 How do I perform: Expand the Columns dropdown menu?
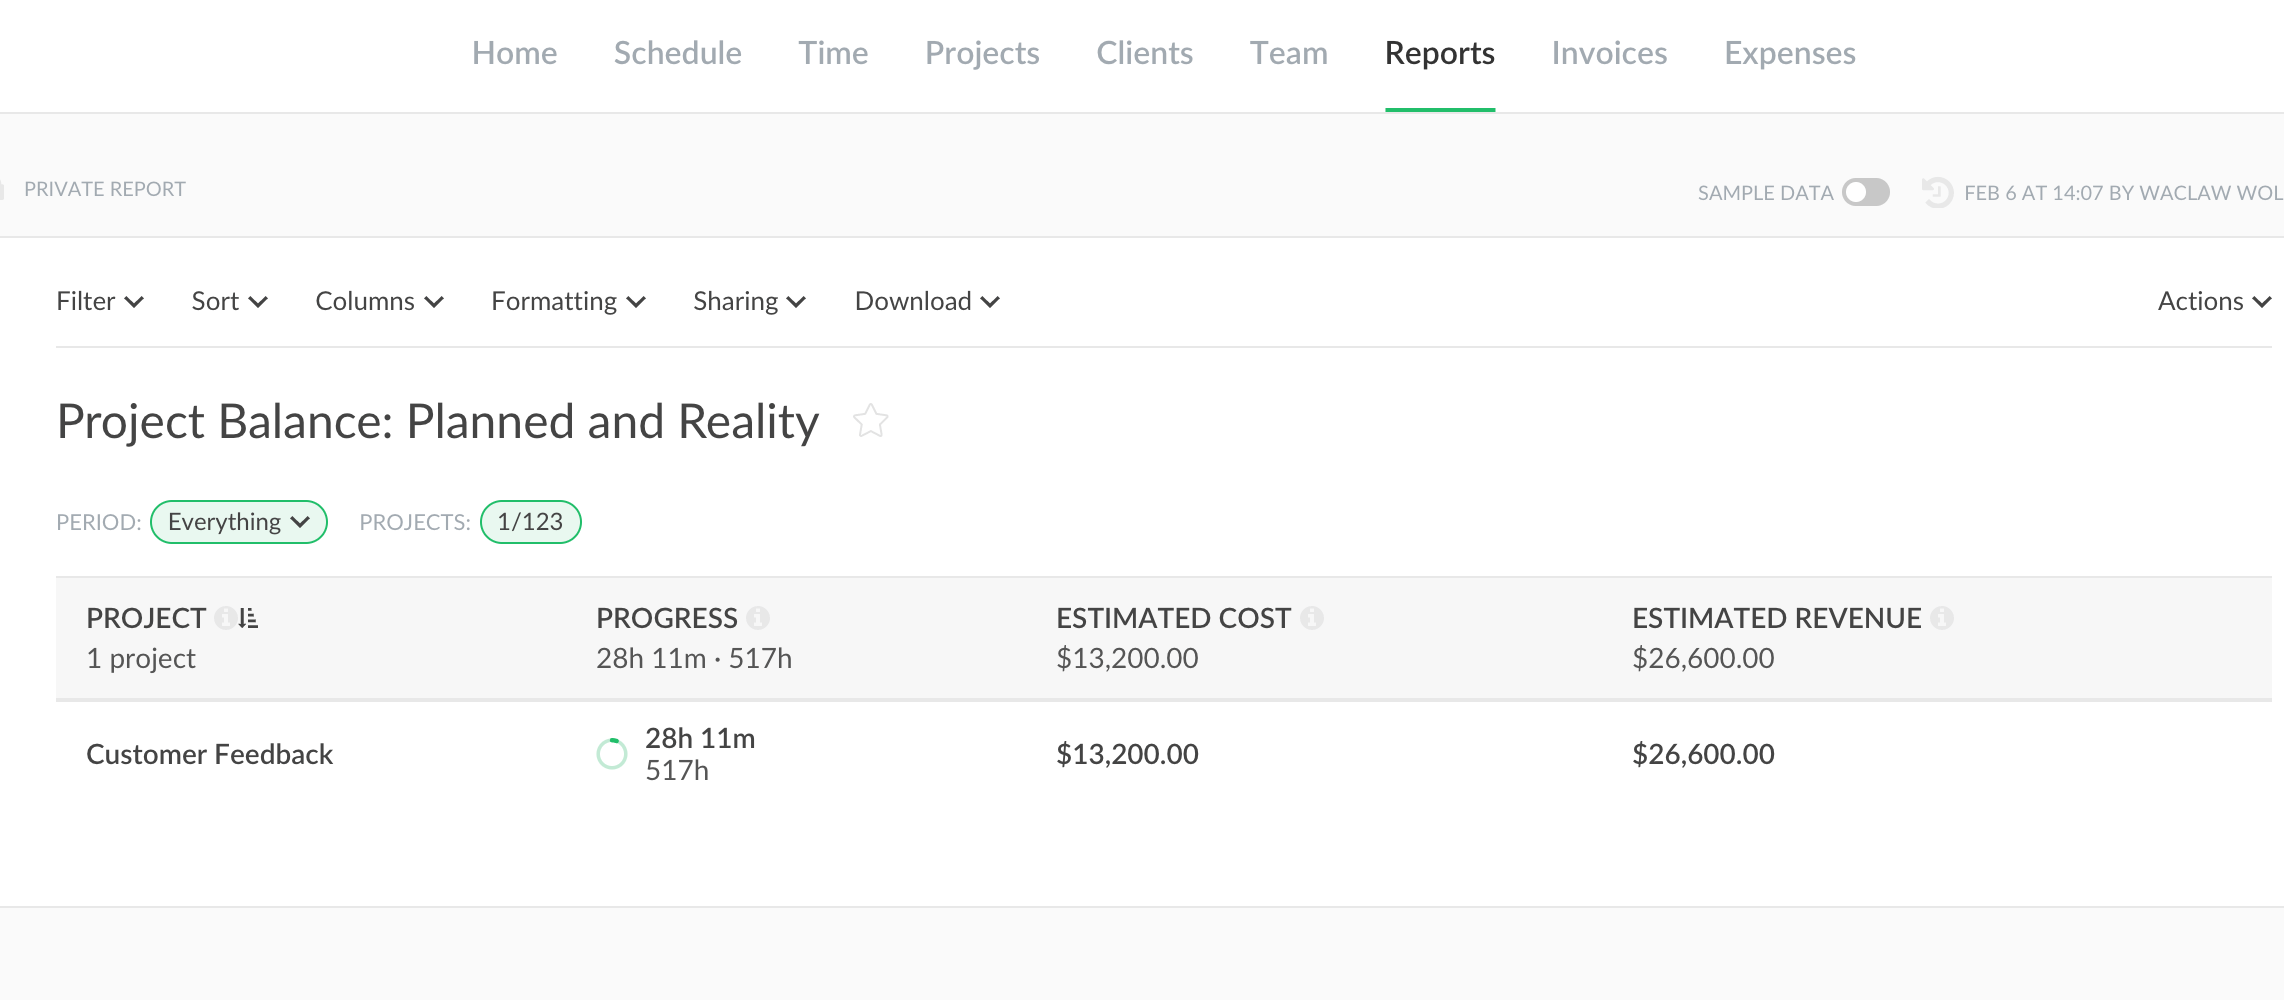tap(379, 301)
